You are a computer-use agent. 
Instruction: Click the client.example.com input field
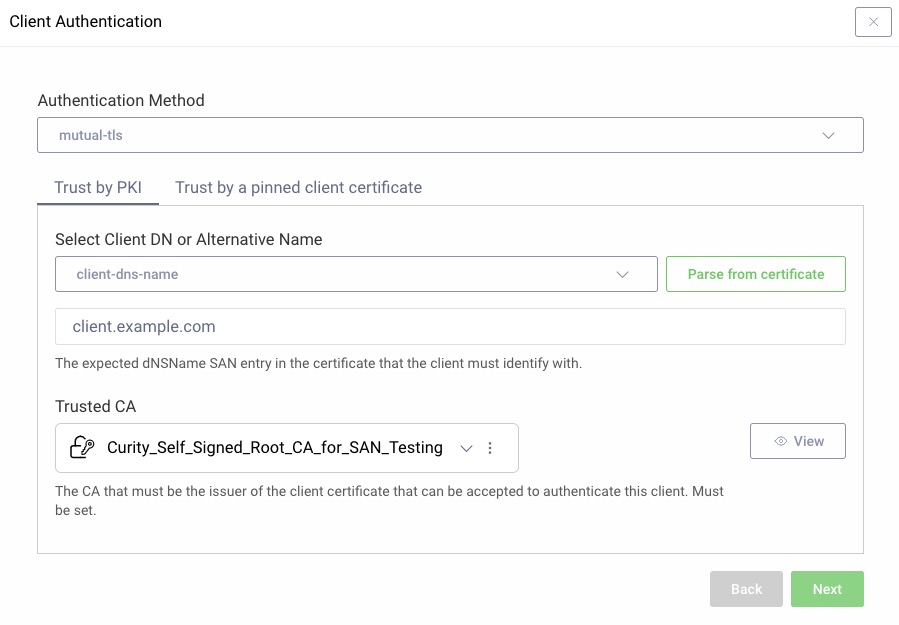click(x=450, y=326)
